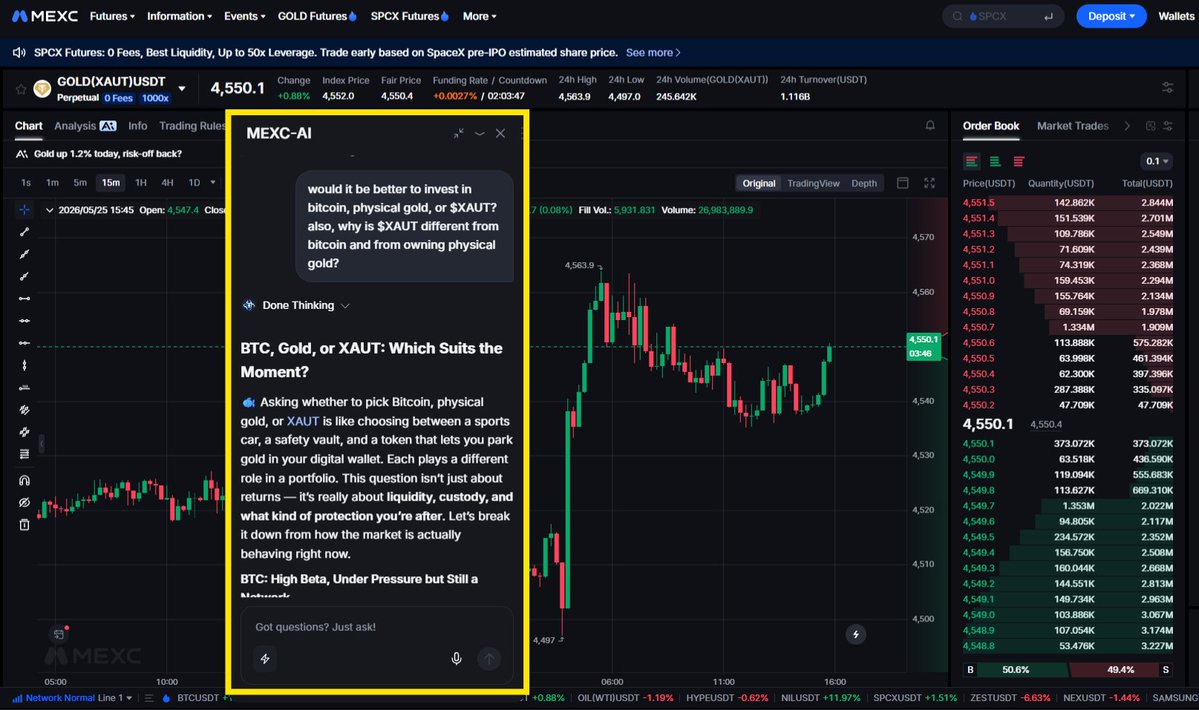Show the next order book tabs with chevron
Viewport: 1199px width, 710px height.
tap(1126, 125)
